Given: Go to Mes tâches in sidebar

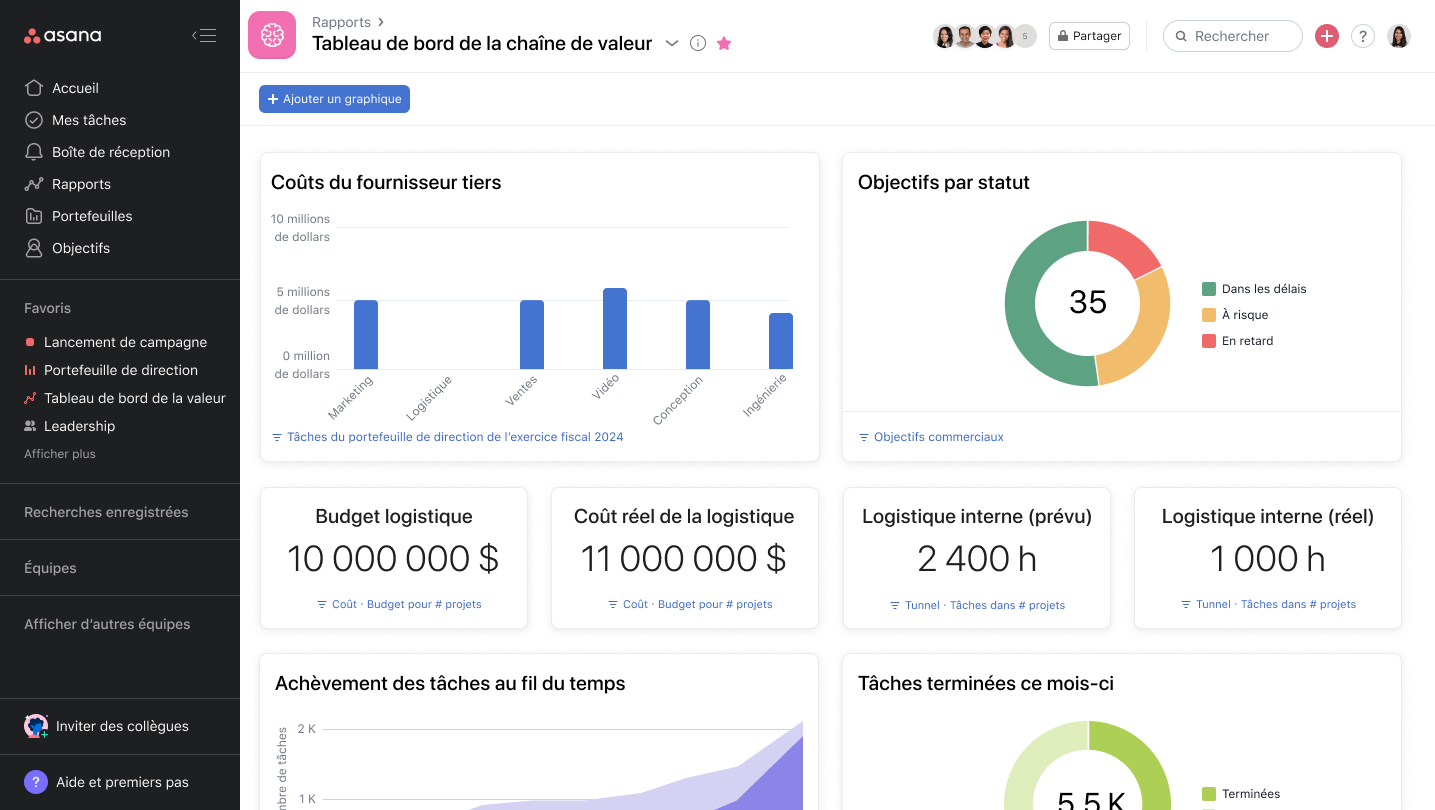Looking at the screenshot, I should coord(89,120).
